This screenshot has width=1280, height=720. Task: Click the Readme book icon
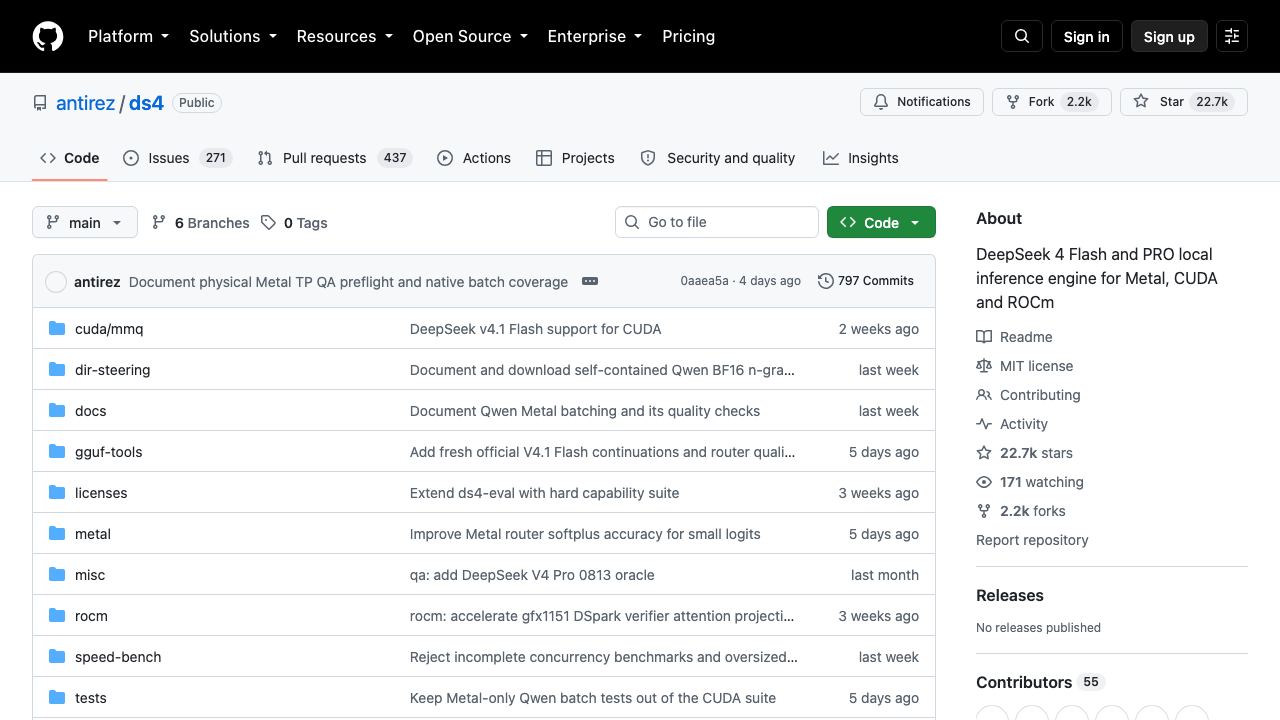[x=984, y=337]
